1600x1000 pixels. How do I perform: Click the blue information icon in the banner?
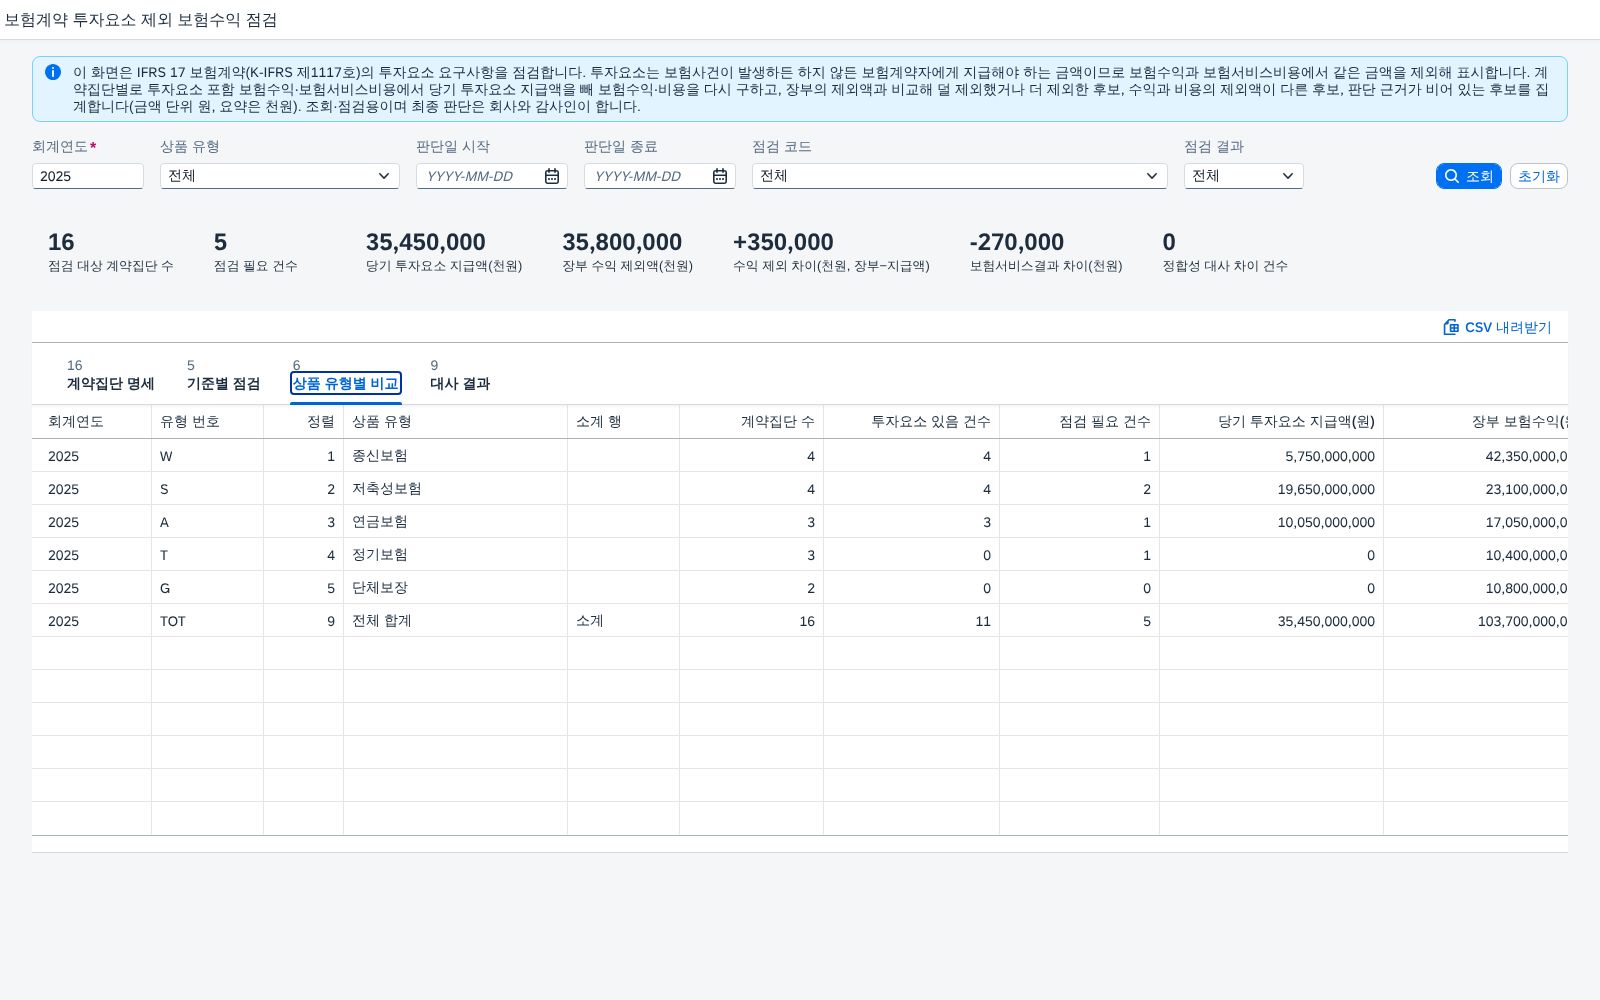tap(53, 72)
